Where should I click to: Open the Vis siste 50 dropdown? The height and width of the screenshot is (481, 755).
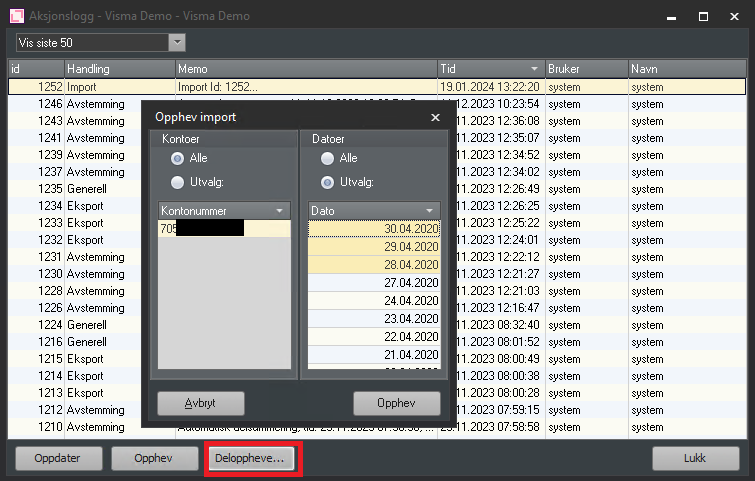point(177,42)
